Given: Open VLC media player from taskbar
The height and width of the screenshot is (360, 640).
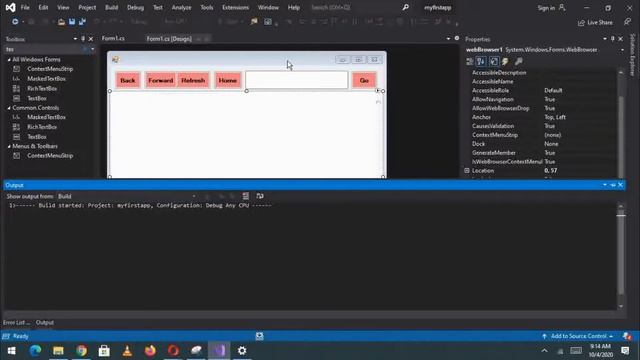Looking at the screenshot, I should pos(127,350).
